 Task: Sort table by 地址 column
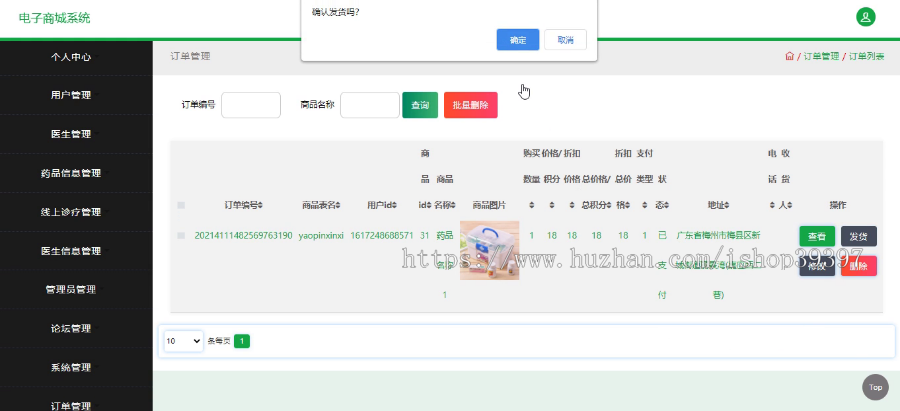pyautogui.click(x=718, y=205)
